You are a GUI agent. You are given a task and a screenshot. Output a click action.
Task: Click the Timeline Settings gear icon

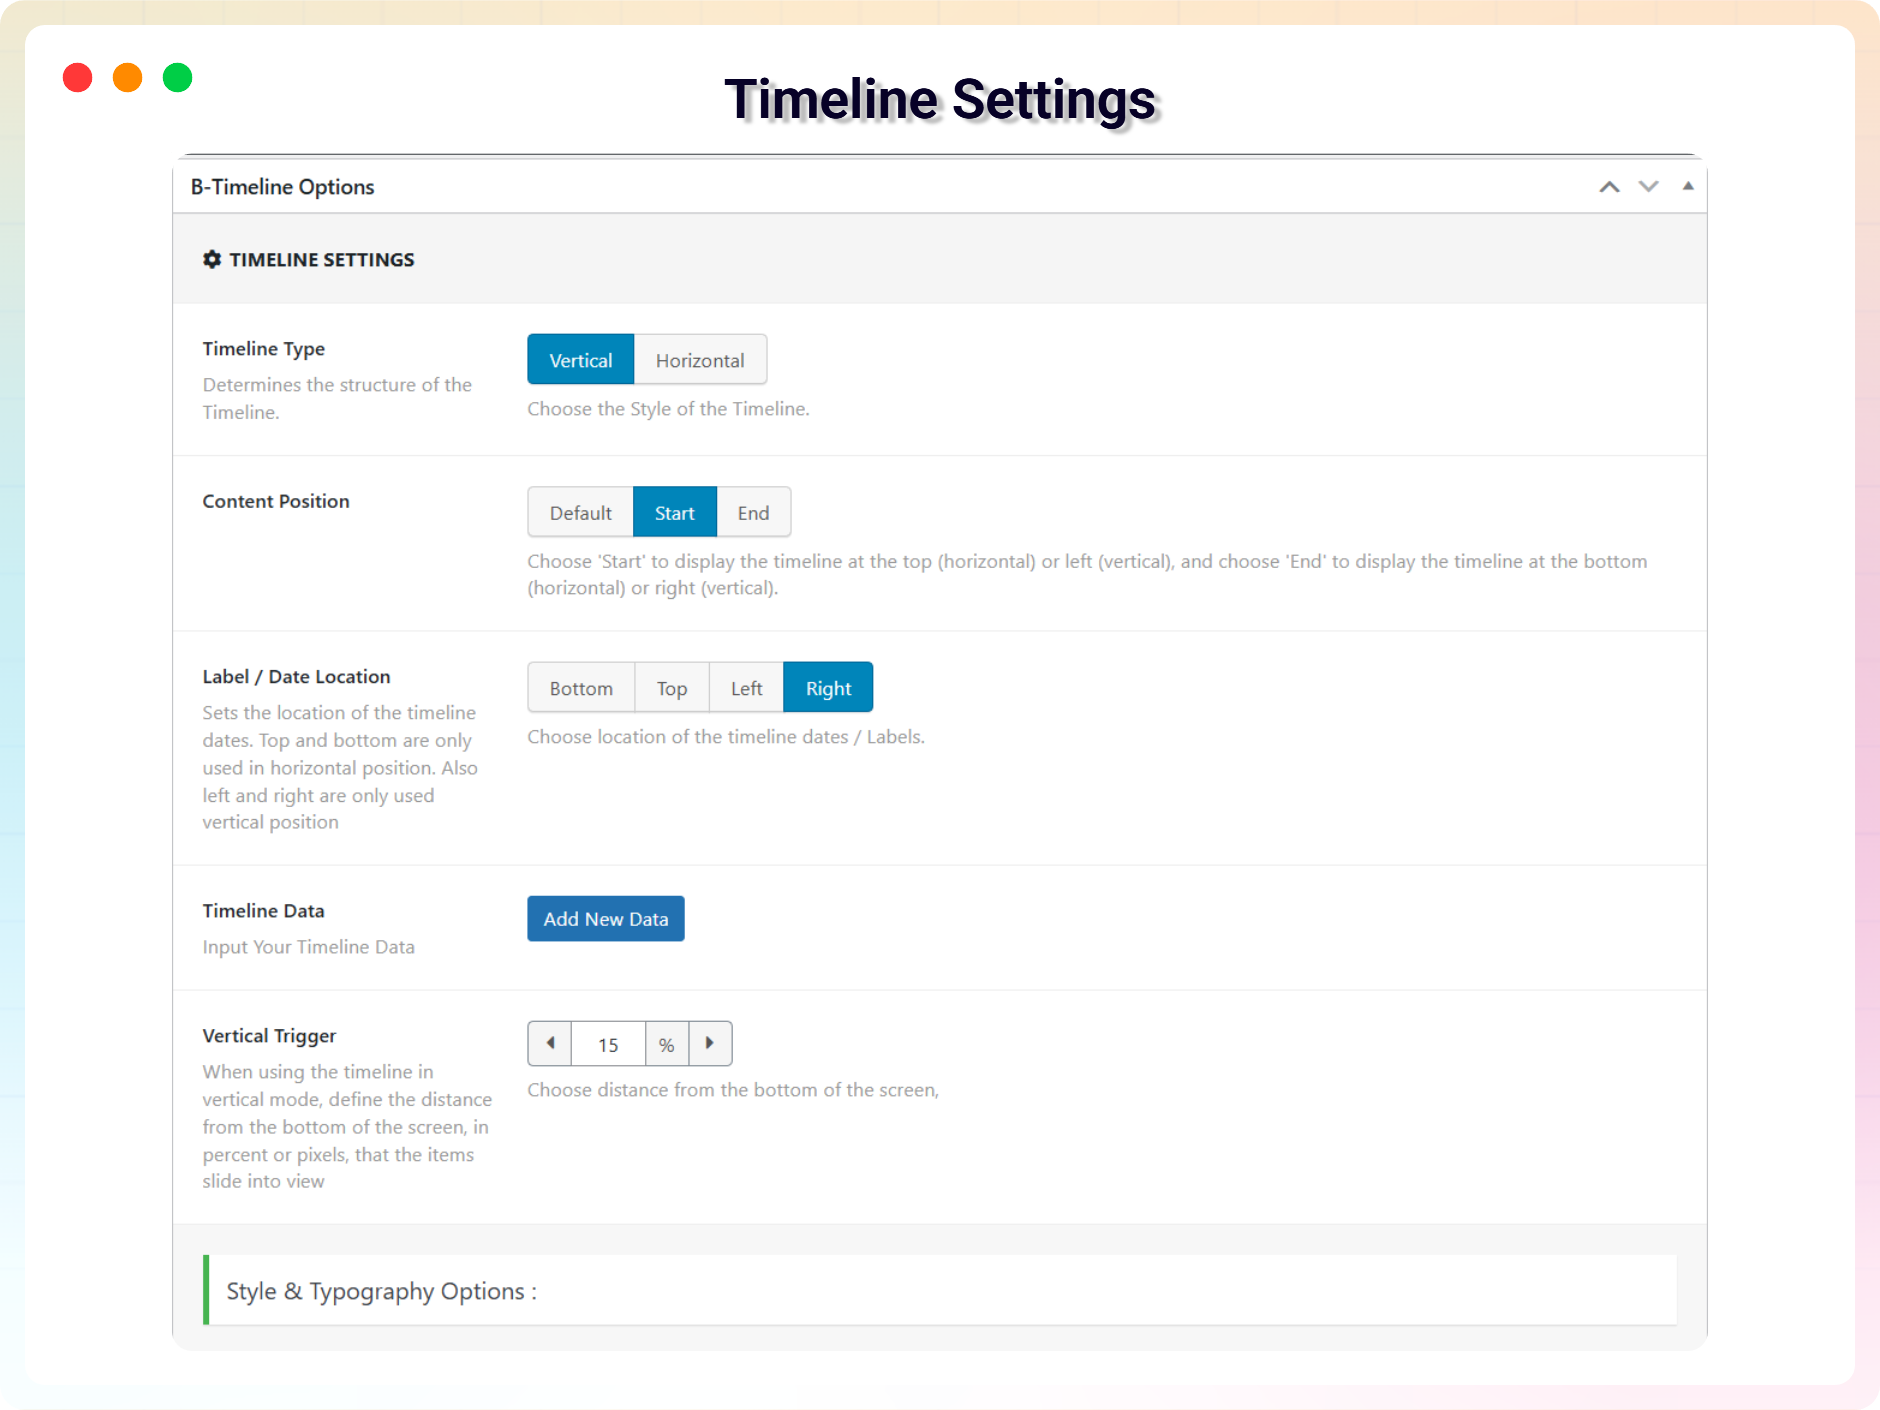[x=212, y=259]
